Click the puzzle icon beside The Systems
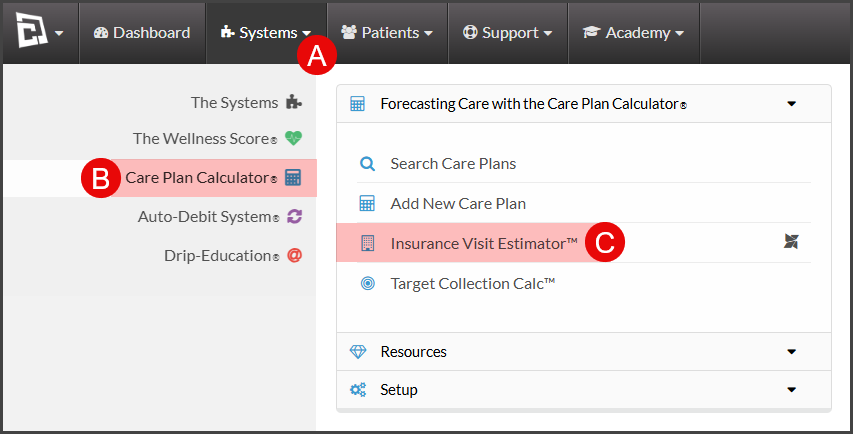This screenshot has width=853, height=434. tap(294, 102)
